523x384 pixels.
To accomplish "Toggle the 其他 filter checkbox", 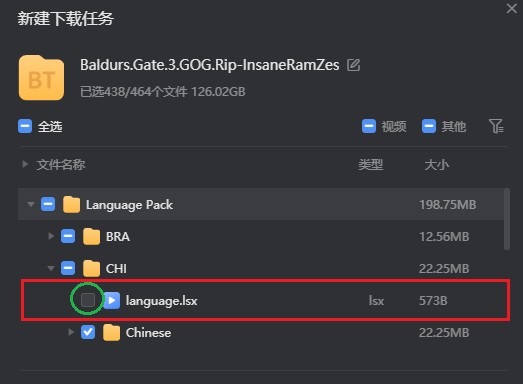I will (x=429, y=126).
